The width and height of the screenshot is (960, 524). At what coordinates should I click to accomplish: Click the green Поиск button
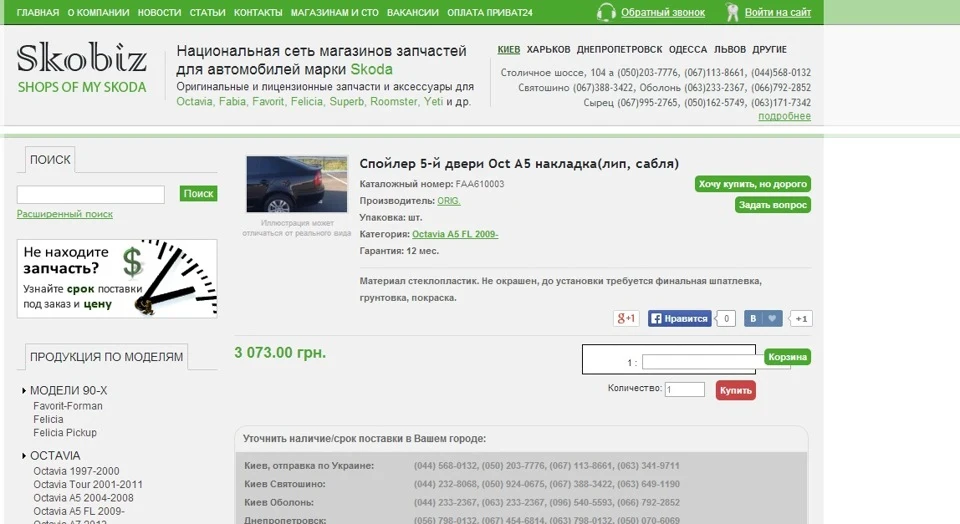198,193
